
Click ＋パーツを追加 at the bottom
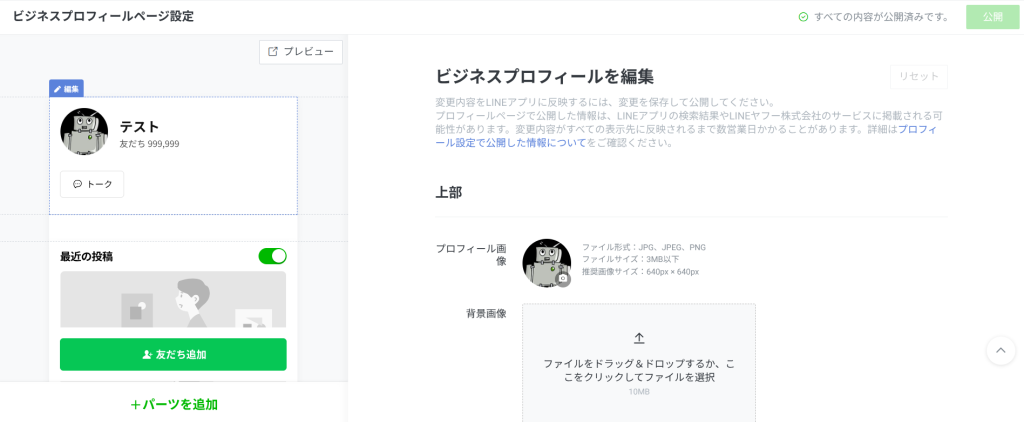[174, 404]
